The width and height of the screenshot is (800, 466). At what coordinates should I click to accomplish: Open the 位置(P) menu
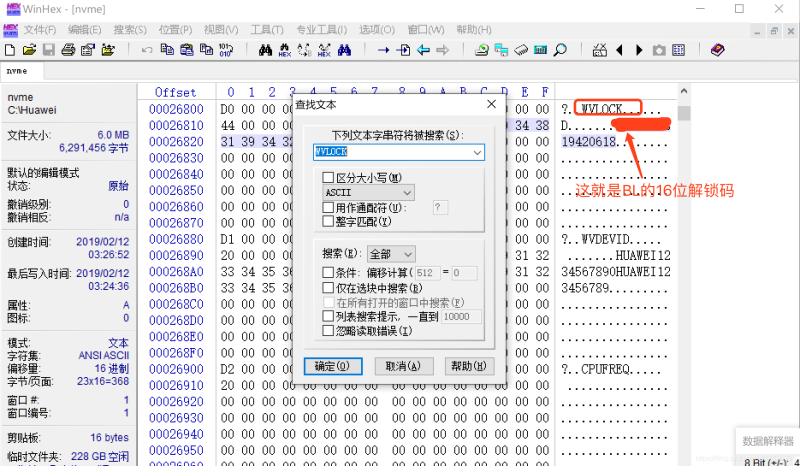[175, 30]
